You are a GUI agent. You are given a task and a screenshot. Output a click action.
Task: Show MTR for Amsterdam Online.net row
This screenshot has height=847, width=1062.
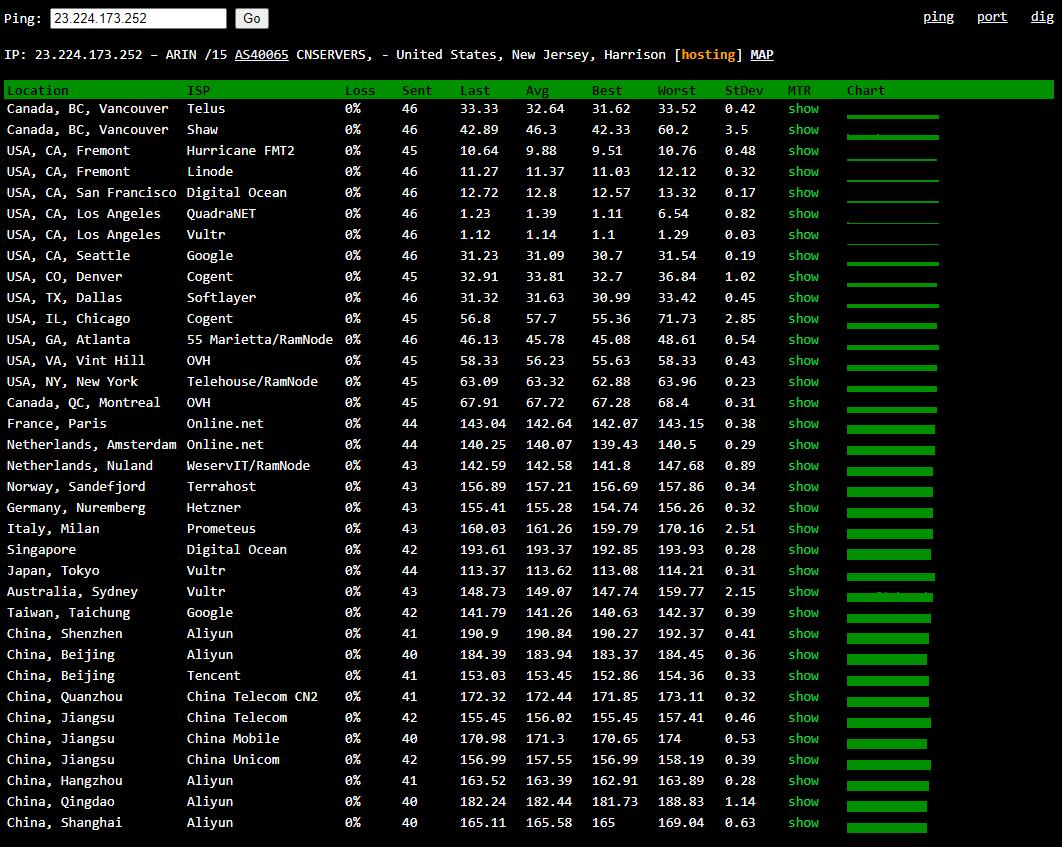803,444
